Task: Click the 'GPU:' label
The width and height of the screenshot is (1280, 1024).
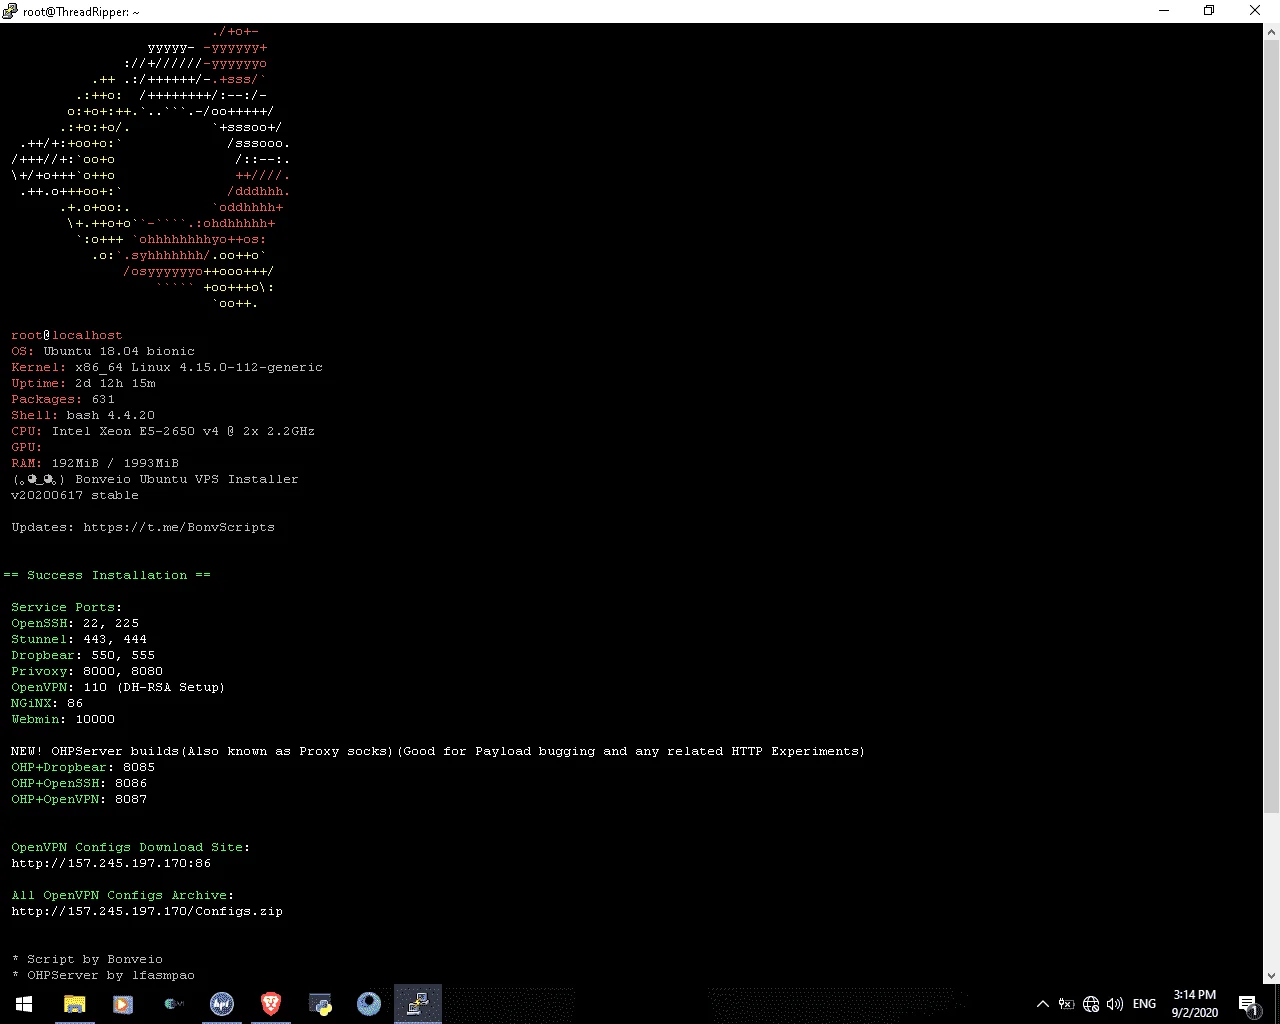Action: click(x=27, y=447)
